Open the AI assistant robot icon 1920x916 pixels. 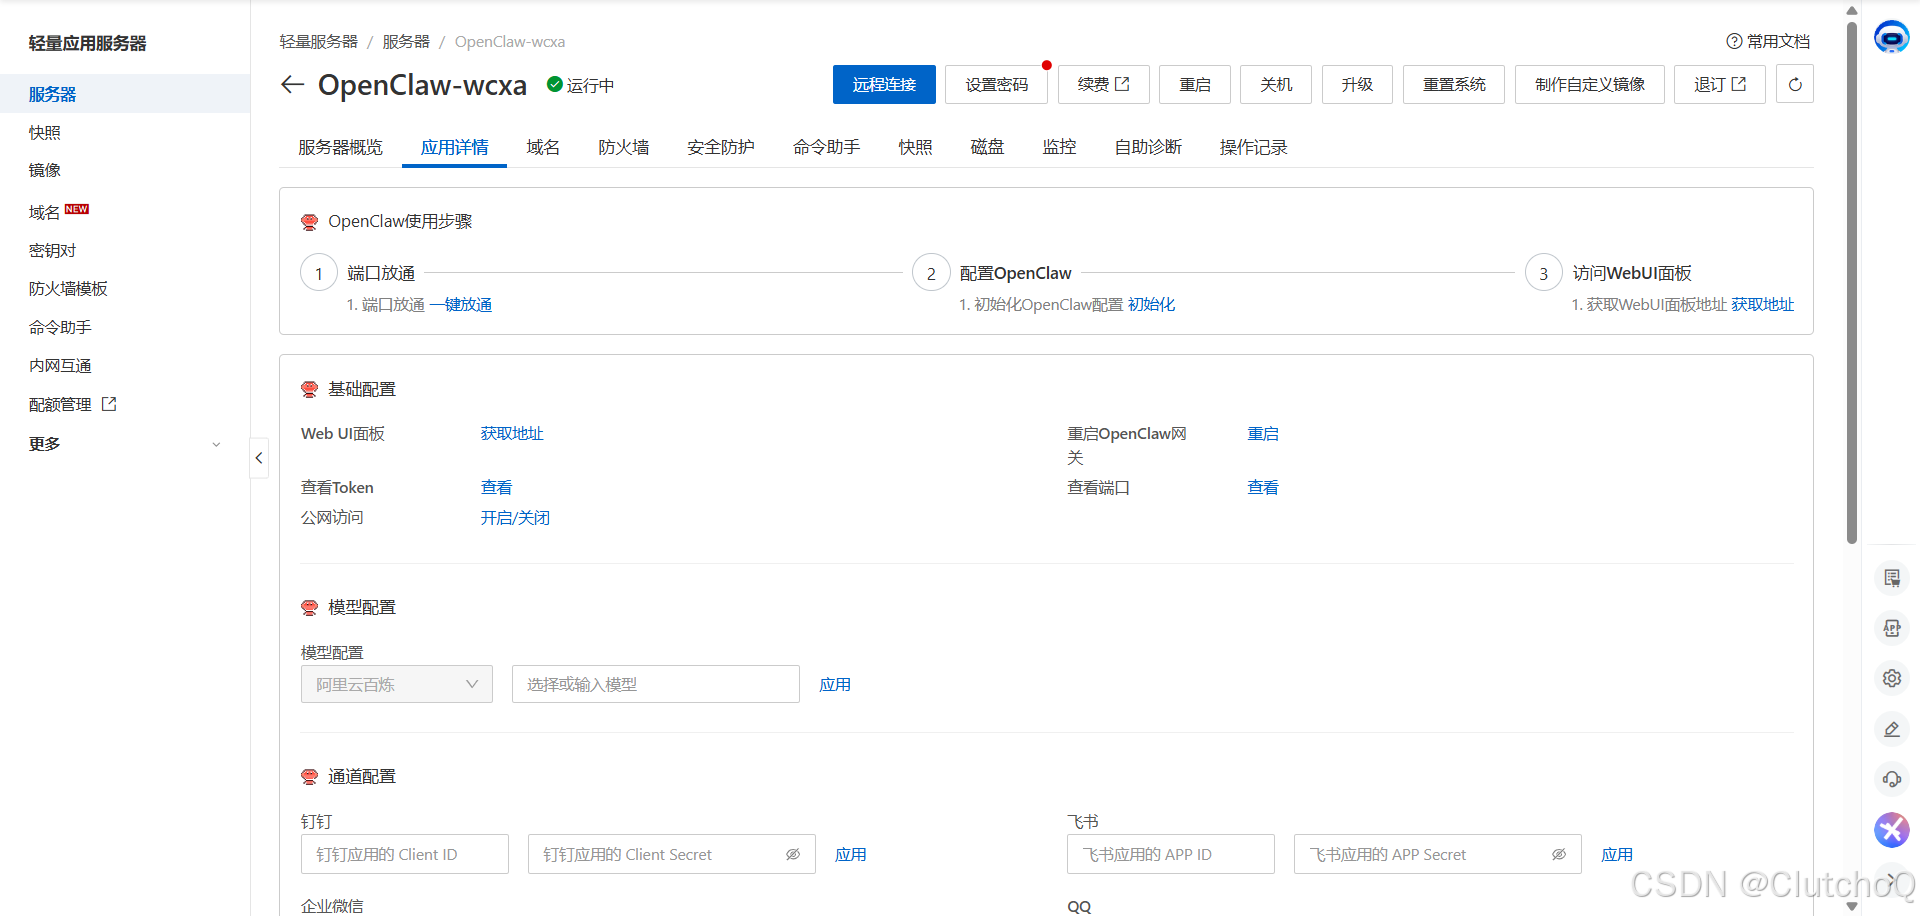coord(1891,38)
